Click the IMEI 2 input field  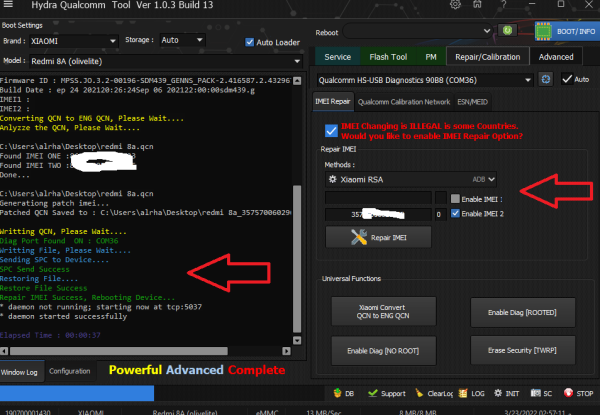378,214
